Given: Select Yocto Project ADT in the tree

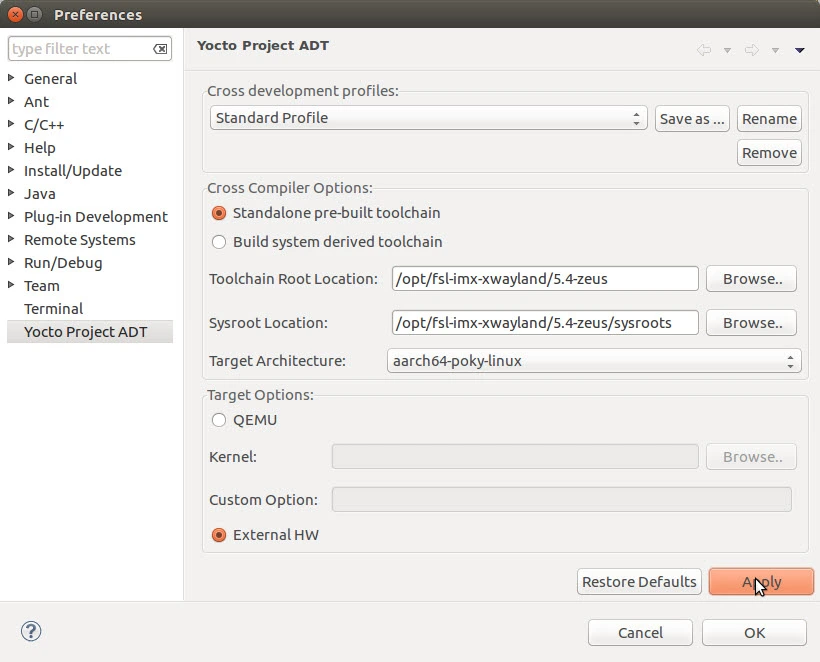Looking at the screenshot, I should (85, 332).
